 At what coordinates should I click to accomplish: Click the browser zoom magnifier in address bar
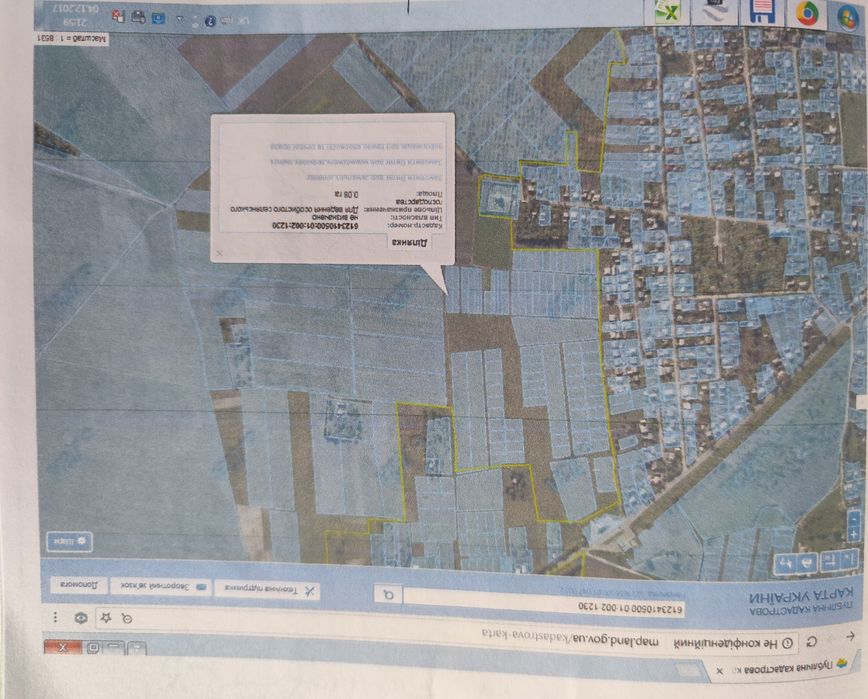tap(127, 618)
